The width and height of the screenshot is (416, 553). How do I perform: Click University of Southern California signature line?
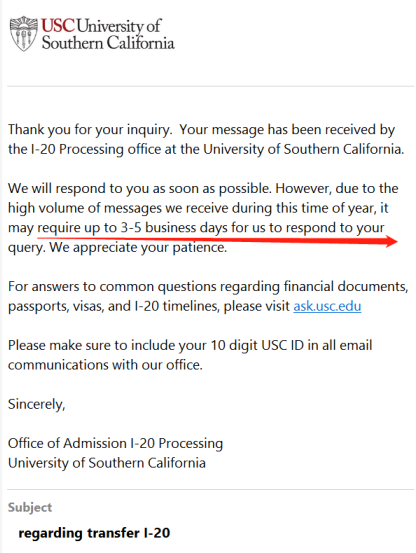tap(107, 463)
